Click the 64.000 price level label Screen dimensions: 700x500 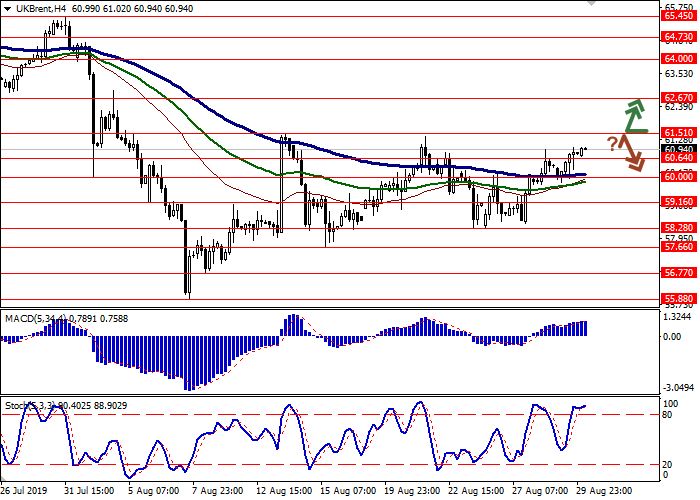[x=678, y=59]
